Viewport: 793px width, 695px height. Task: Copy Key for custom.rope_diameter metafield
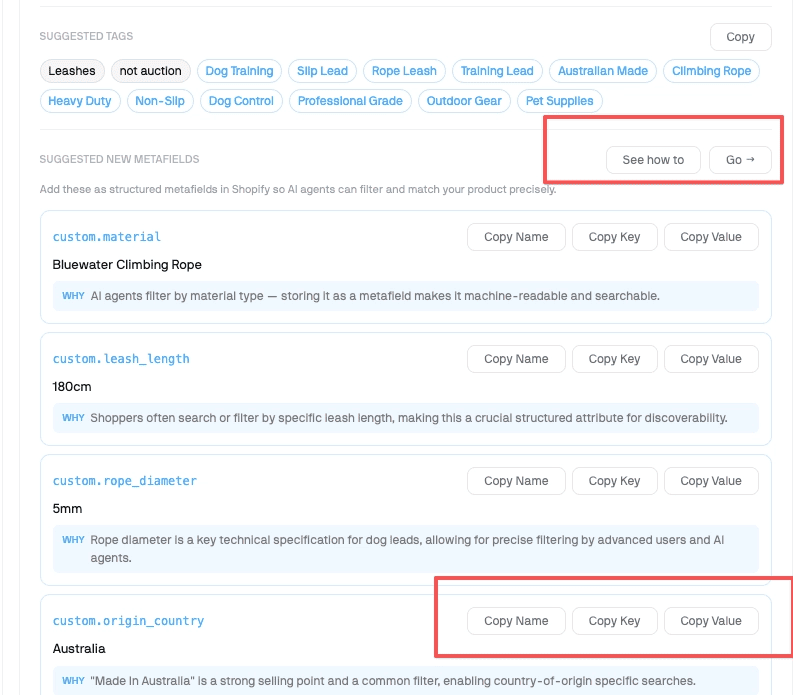pos(614,481)
